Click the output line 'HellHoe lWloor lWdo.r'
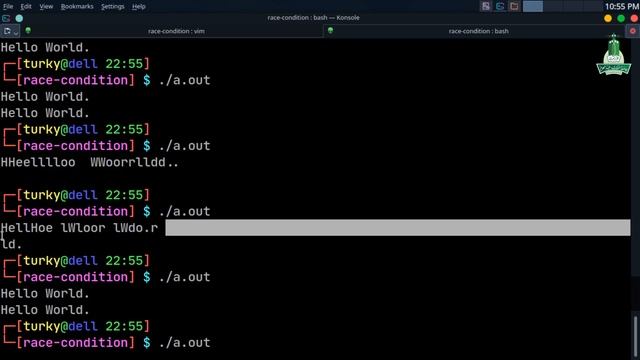This screenshot has height=360, width=640. [79, 228]
